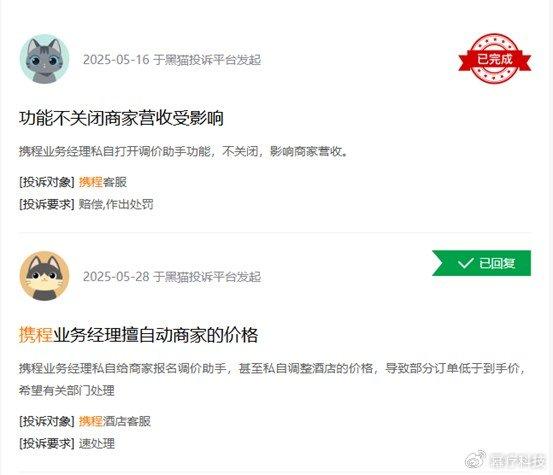
Task: Click the watermark text beside the Weibo logo
Action: coord(517,461)
